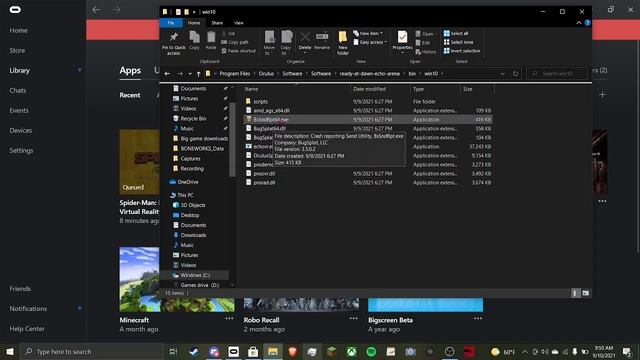Click History in the Open group
This screenshot has width=640, height=360.
(426, 52)
